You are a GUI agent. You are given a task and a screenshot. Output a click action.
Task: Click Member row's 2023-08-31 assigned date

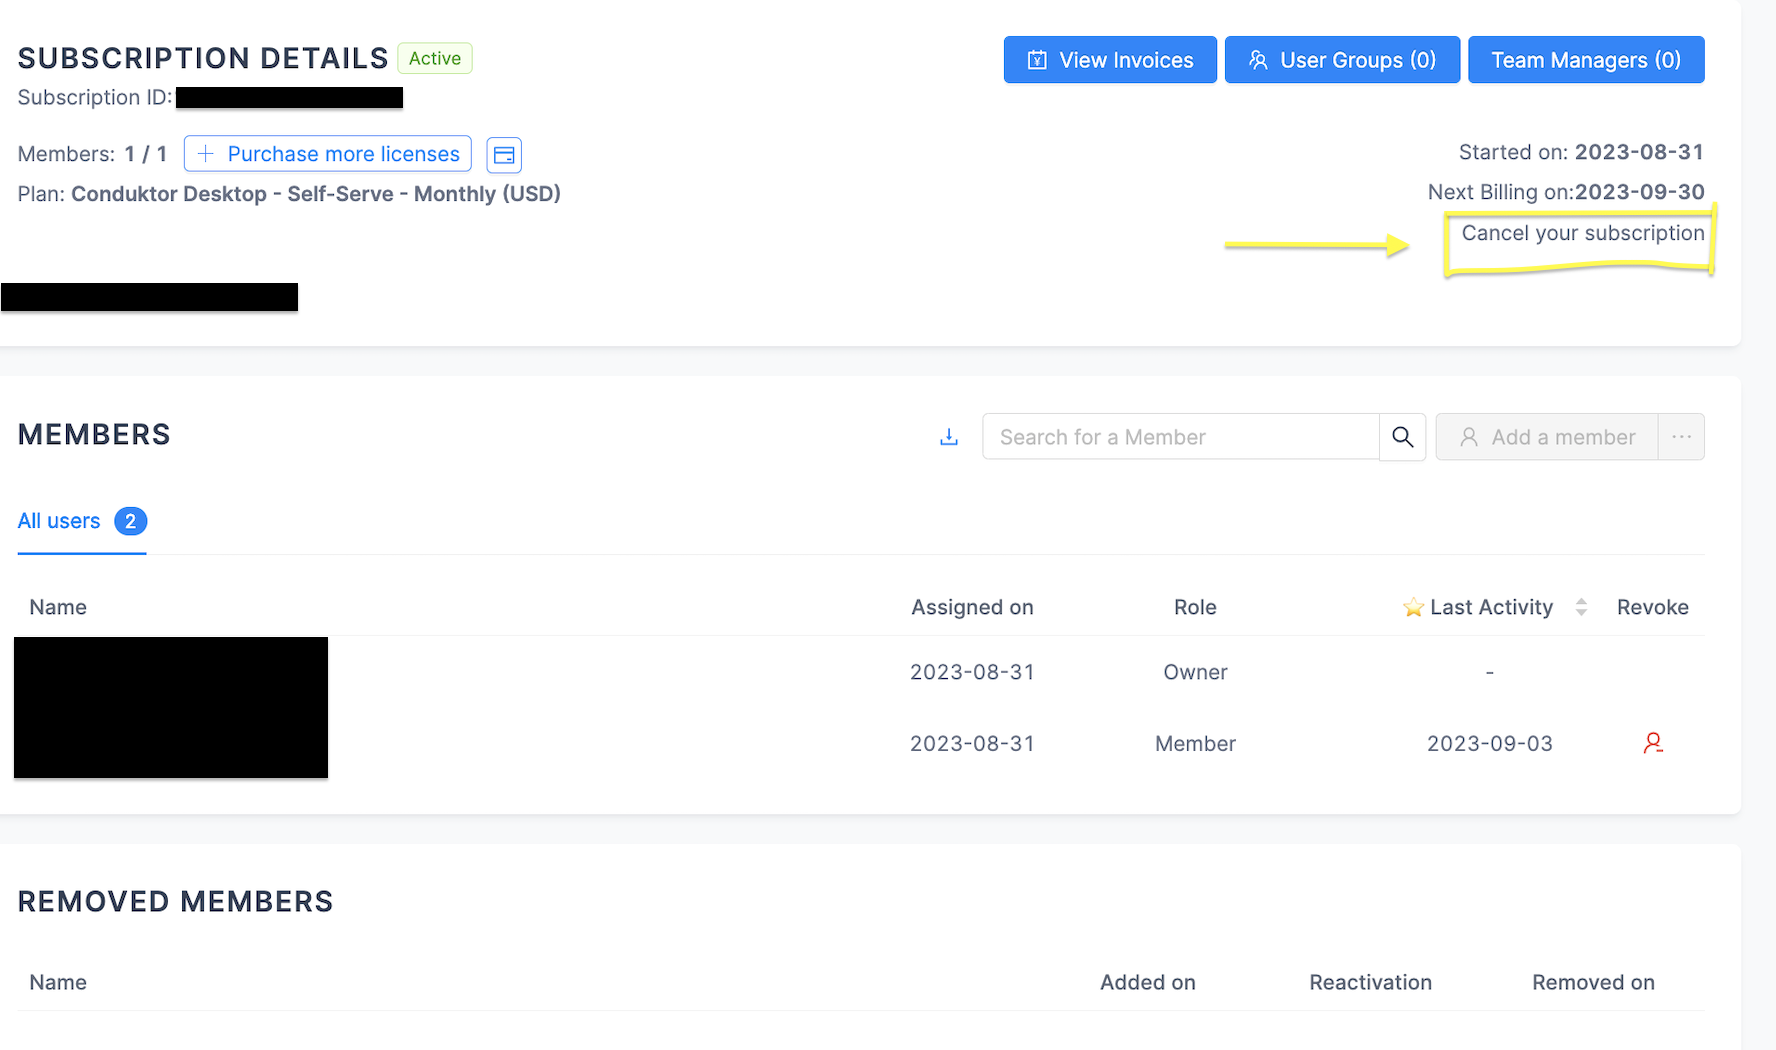point(972,744)
